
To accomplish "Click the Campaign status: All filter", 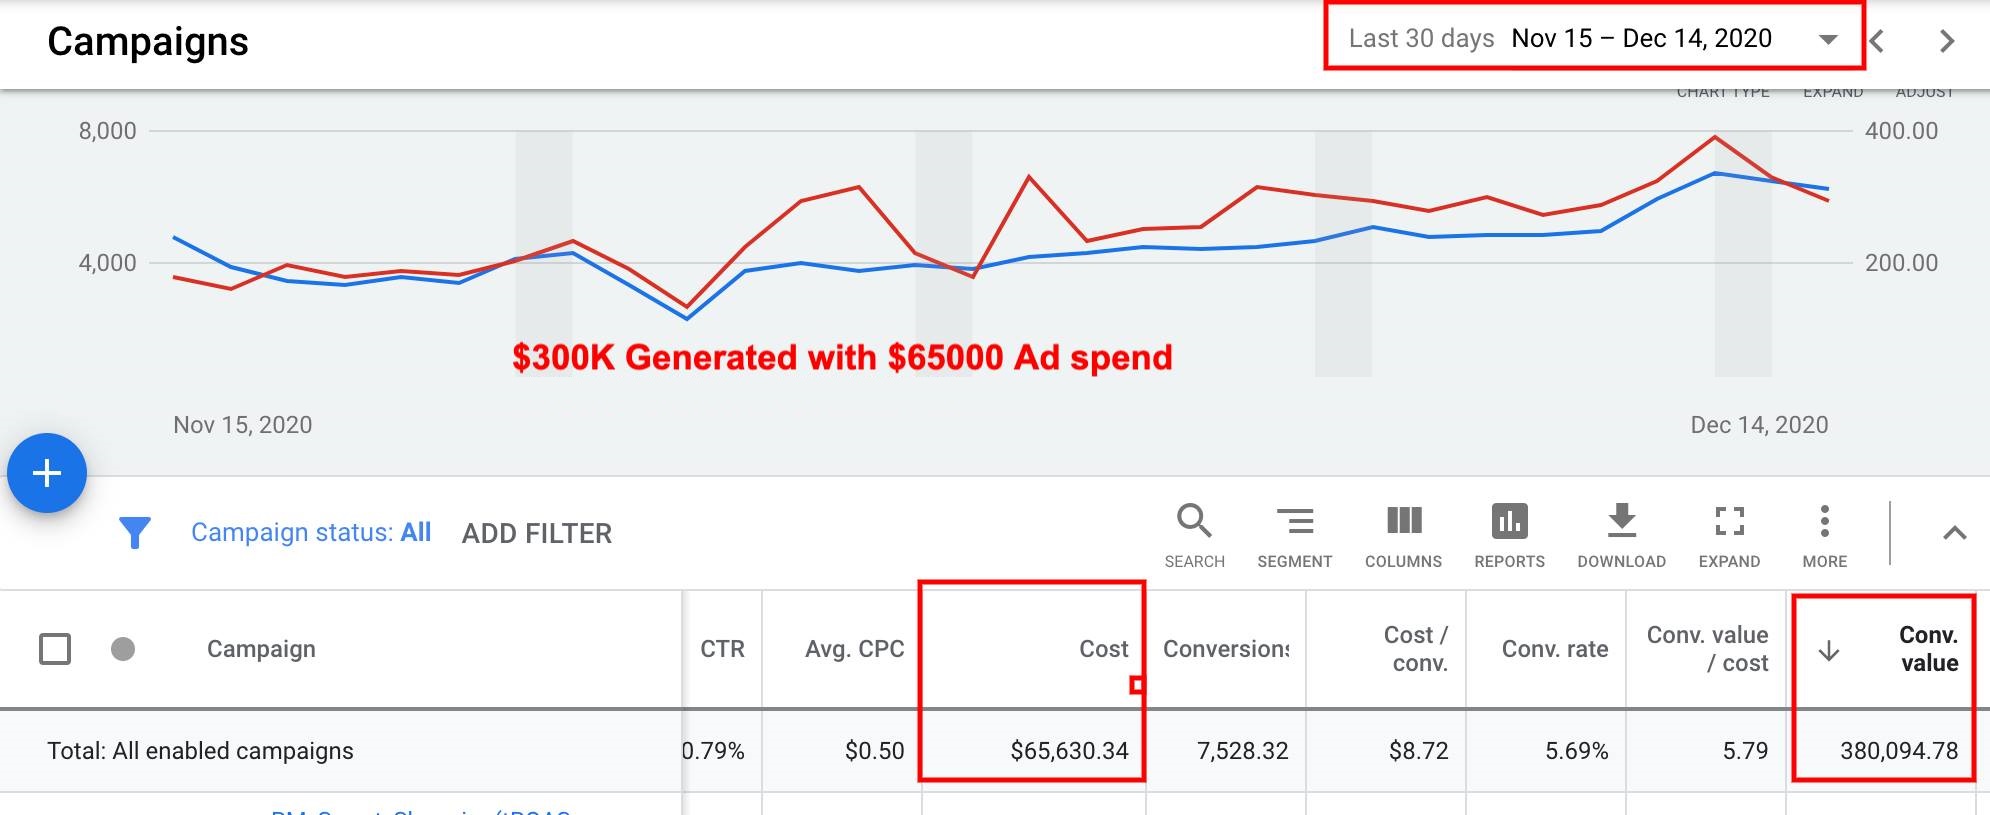I will click(311, 532).
